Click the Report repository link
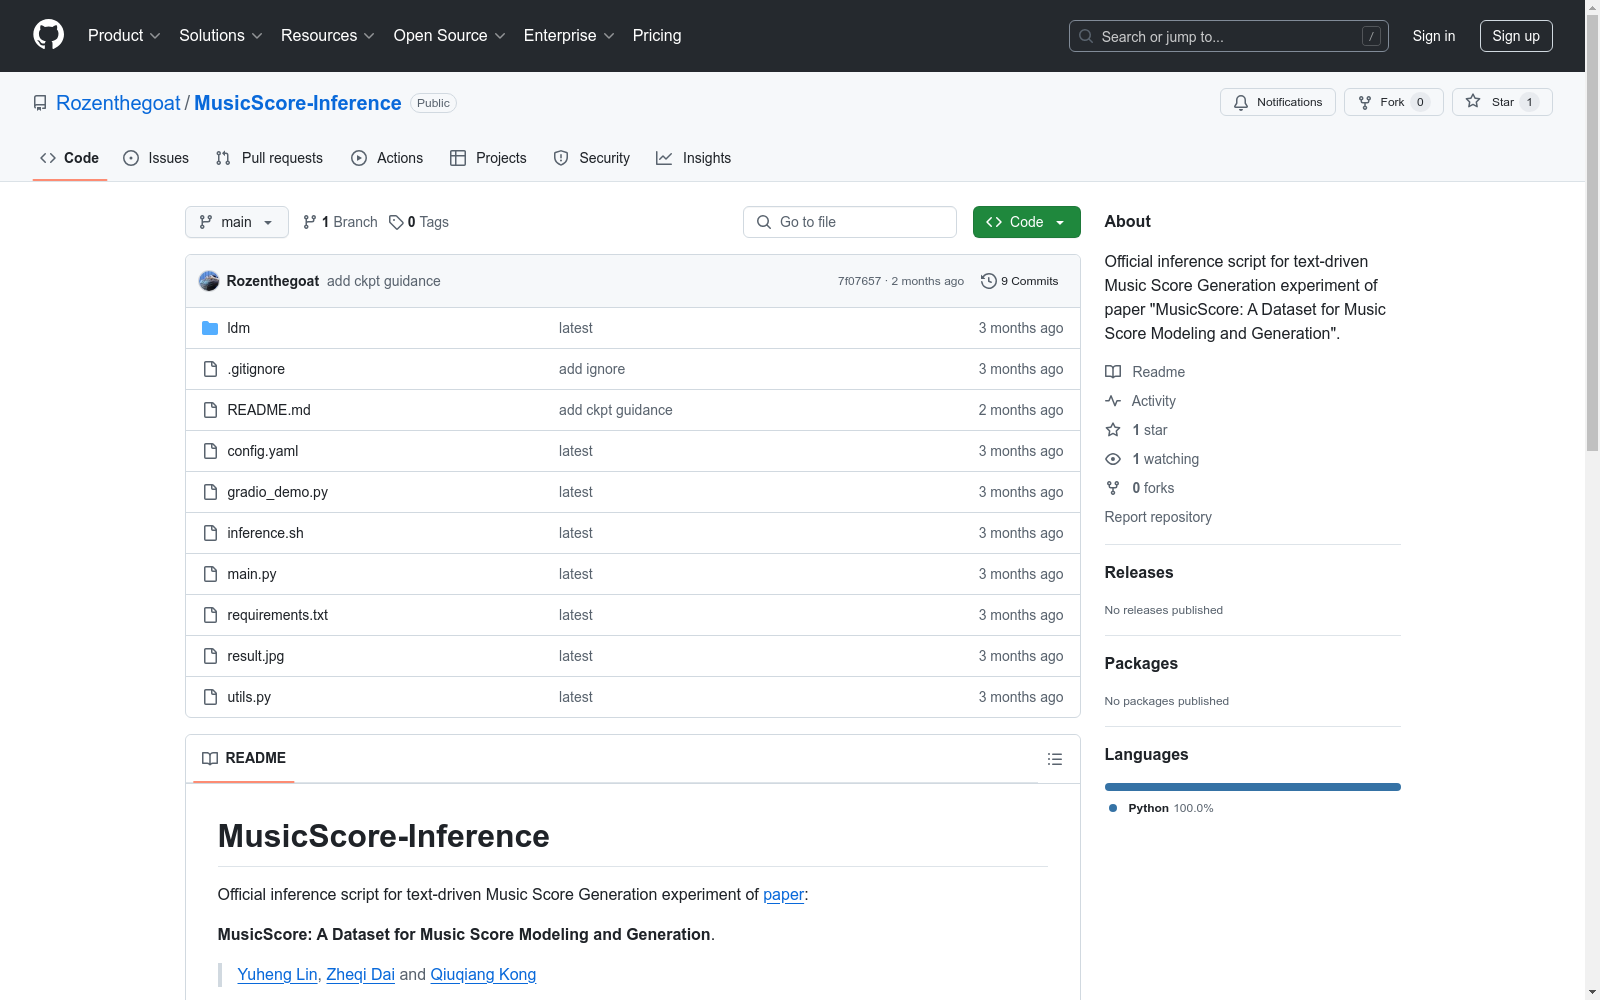Viewport: 1600px width, 1000px height. coord(1158,517)
